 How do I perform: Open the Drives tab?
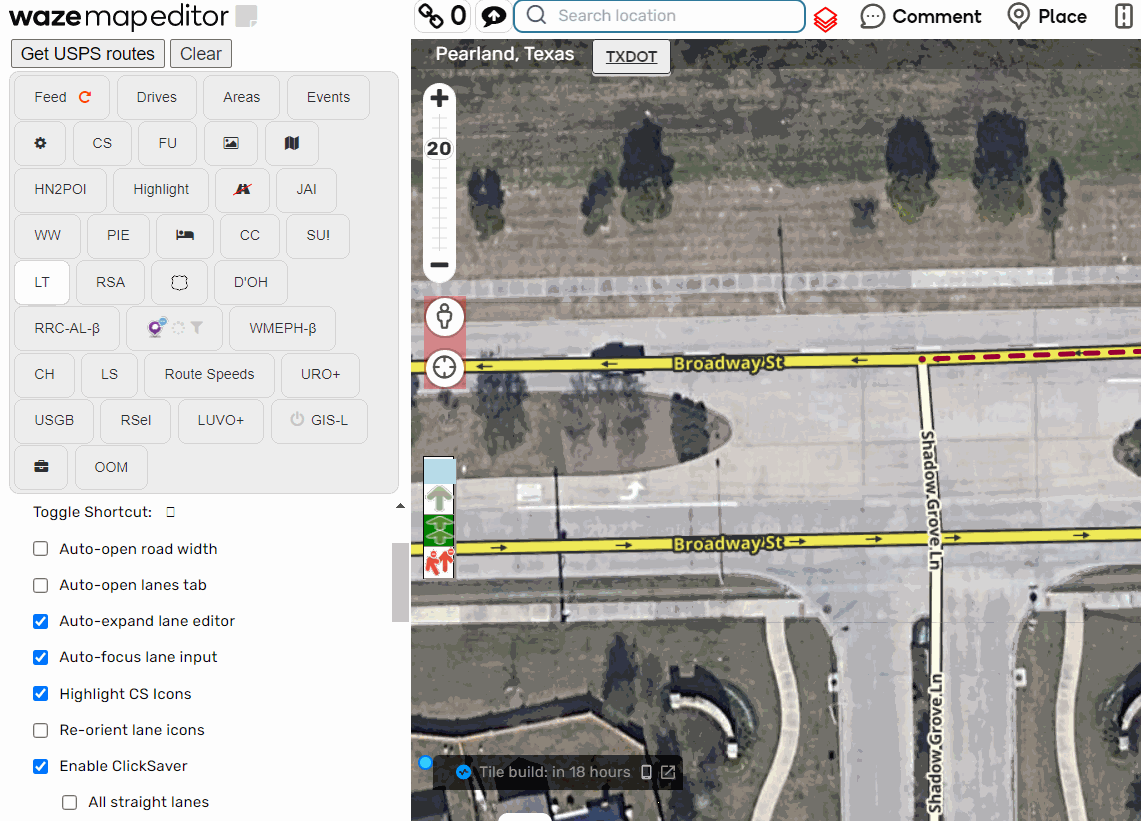tap(157, 97)
